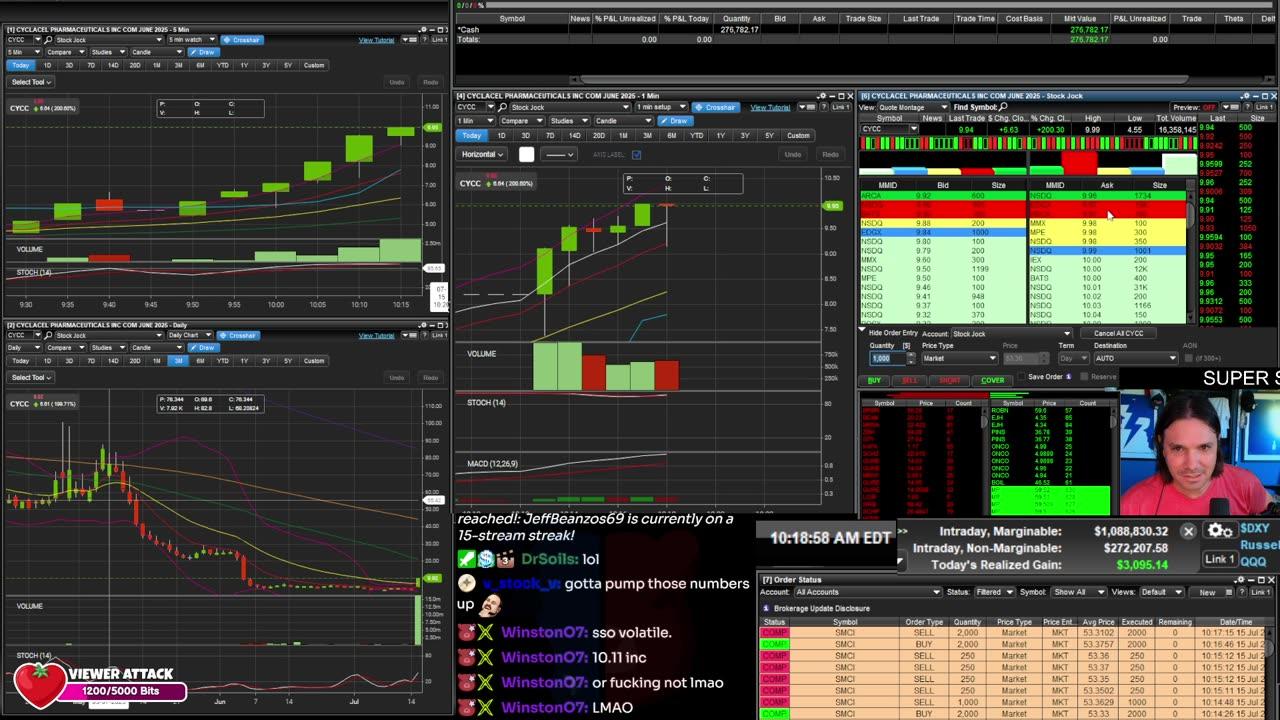The image size is (1280, 720).
Task: Select 1D range tab in 5 Min chart
Action: click(47, 65)
